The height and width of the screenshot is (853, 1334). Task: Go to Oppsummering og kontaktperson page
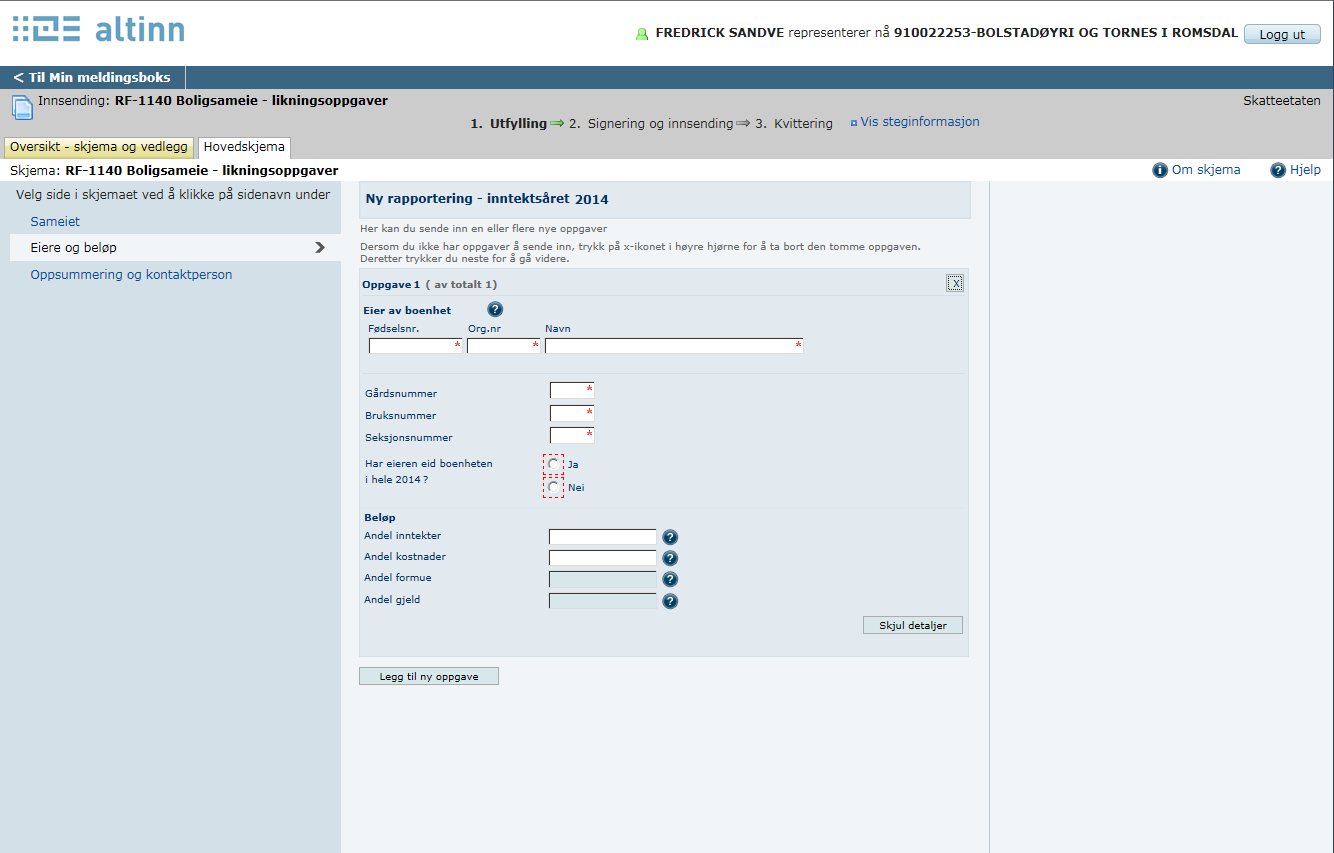click(x=131, y=274)
